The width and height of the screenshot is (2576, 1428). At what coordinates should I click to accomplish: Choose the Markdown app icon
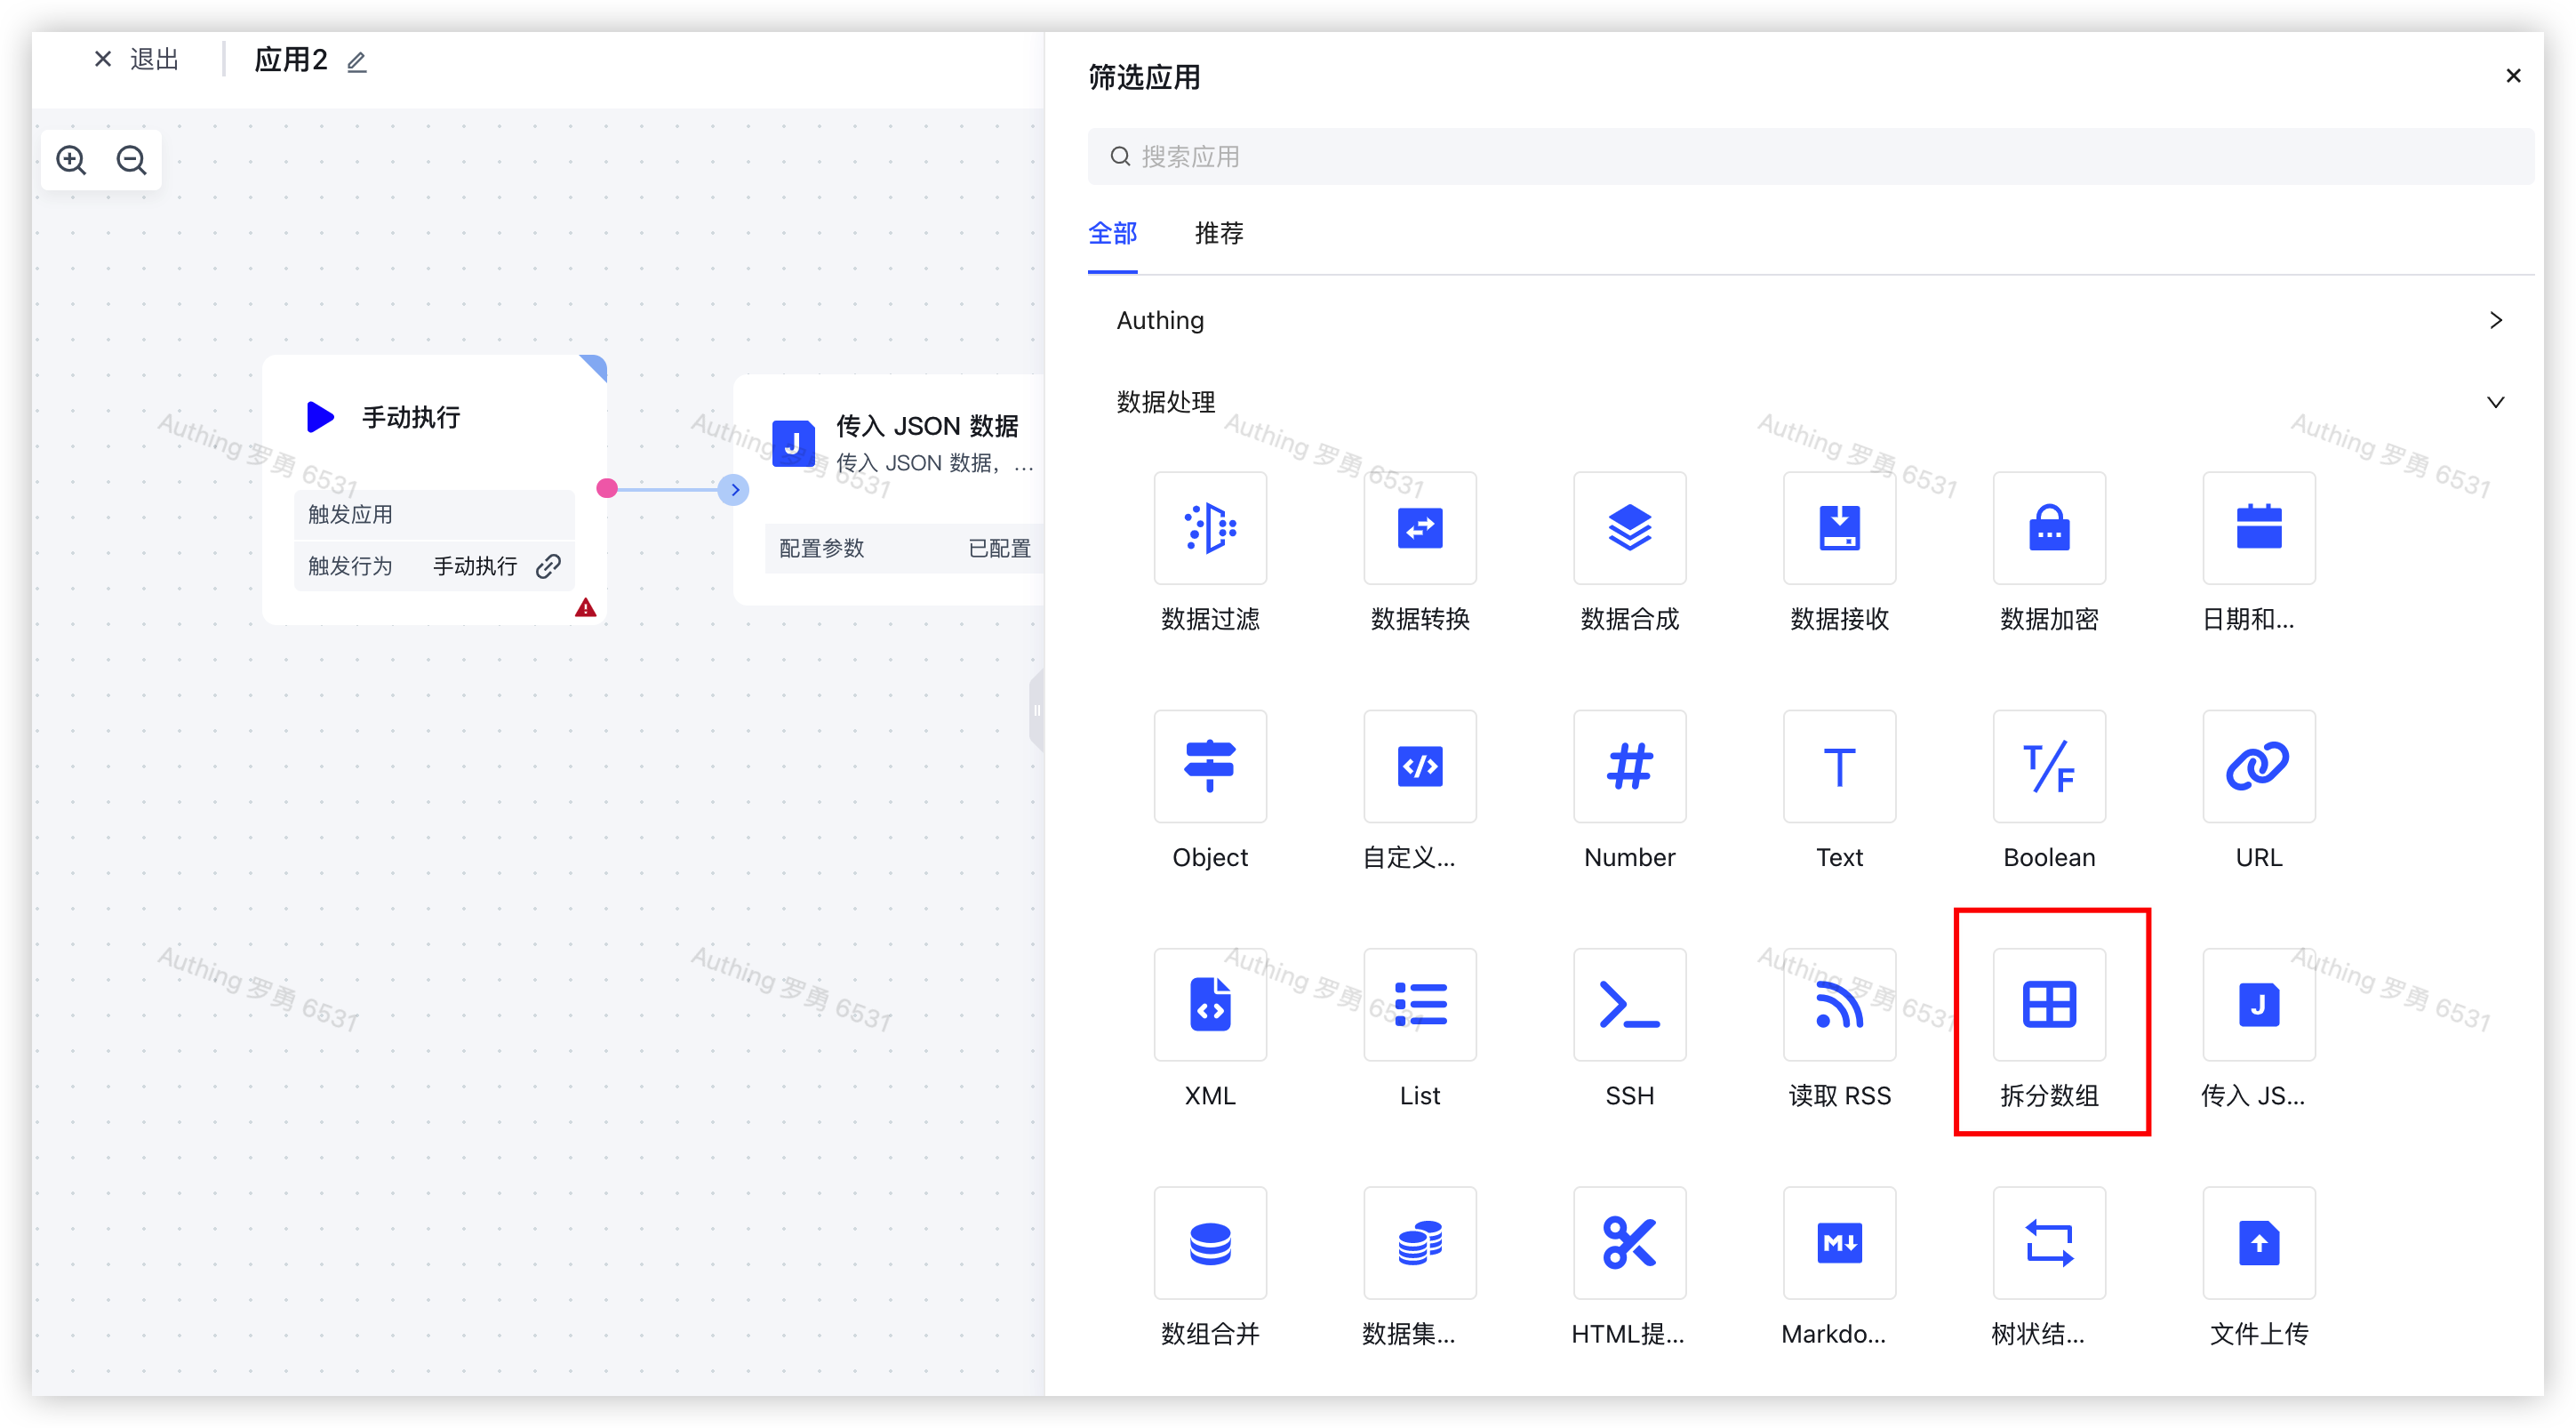pyautogui.click(x=1838, y=1243)
